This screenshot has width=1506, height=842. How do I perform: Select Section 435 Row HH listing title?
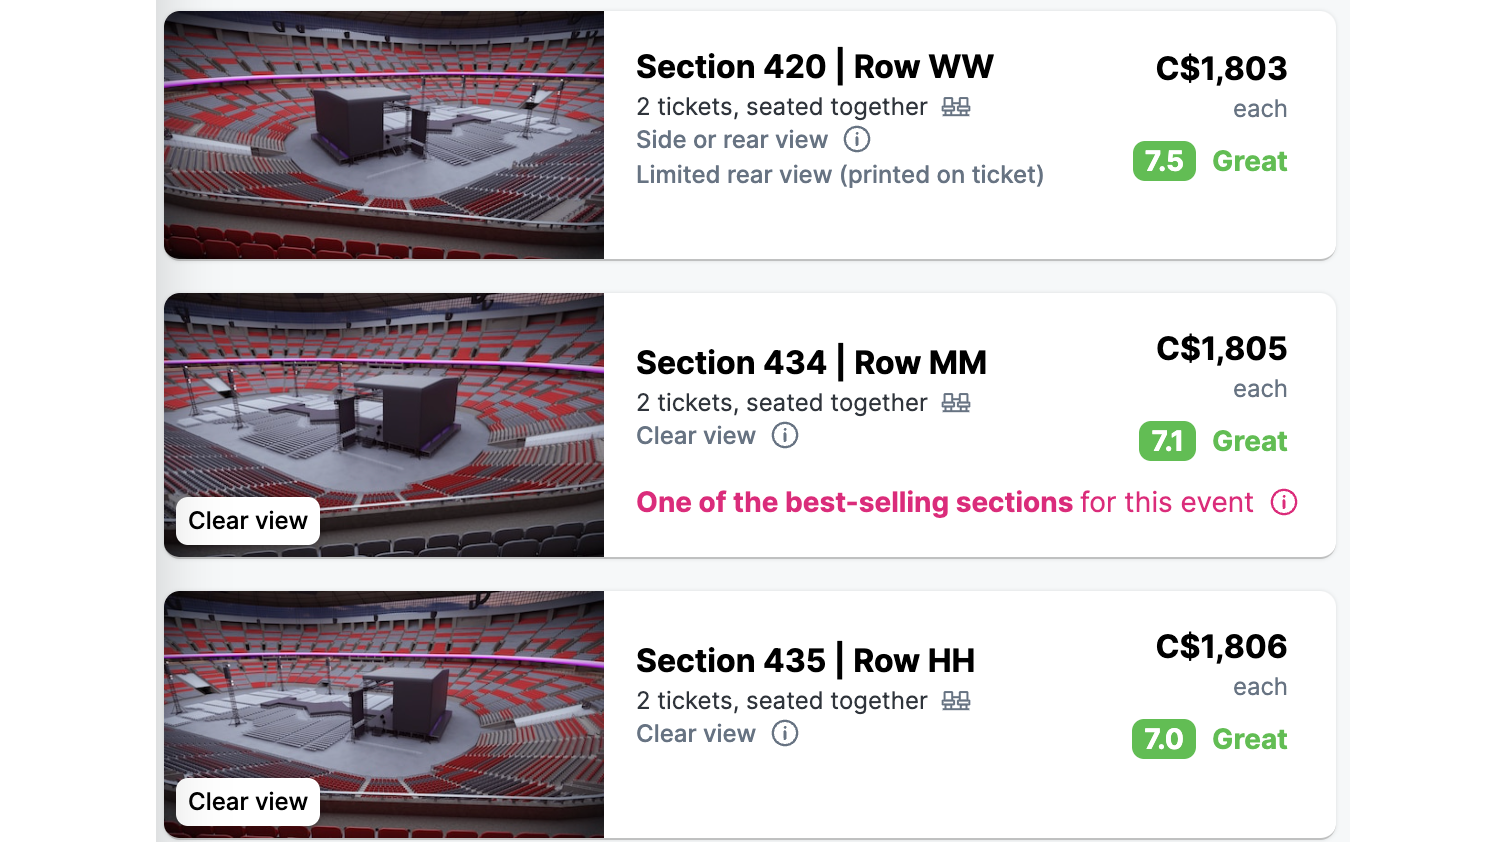[x=805, y=661]
